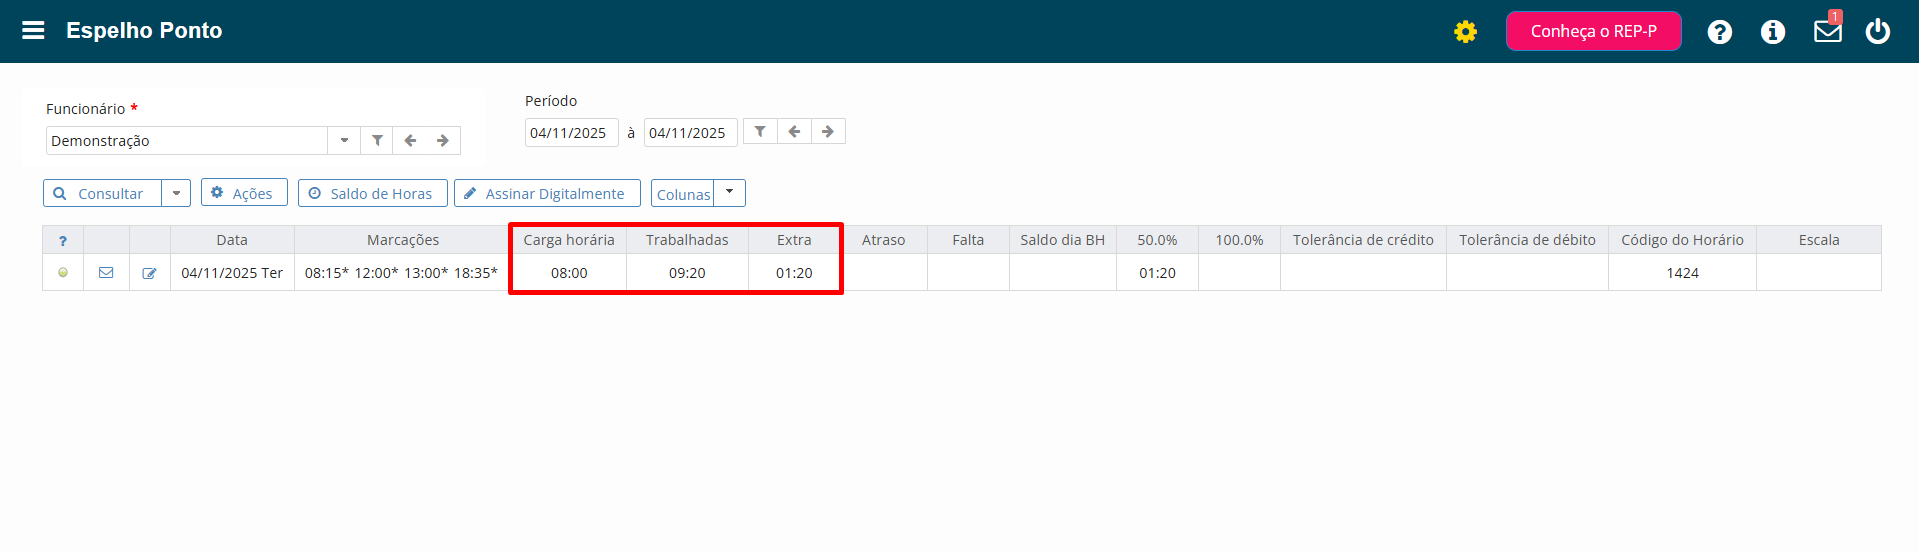The height and width of the screenshot is (552, 1919).
Task: Go to next period with right arrow
Action: point(828,131)
